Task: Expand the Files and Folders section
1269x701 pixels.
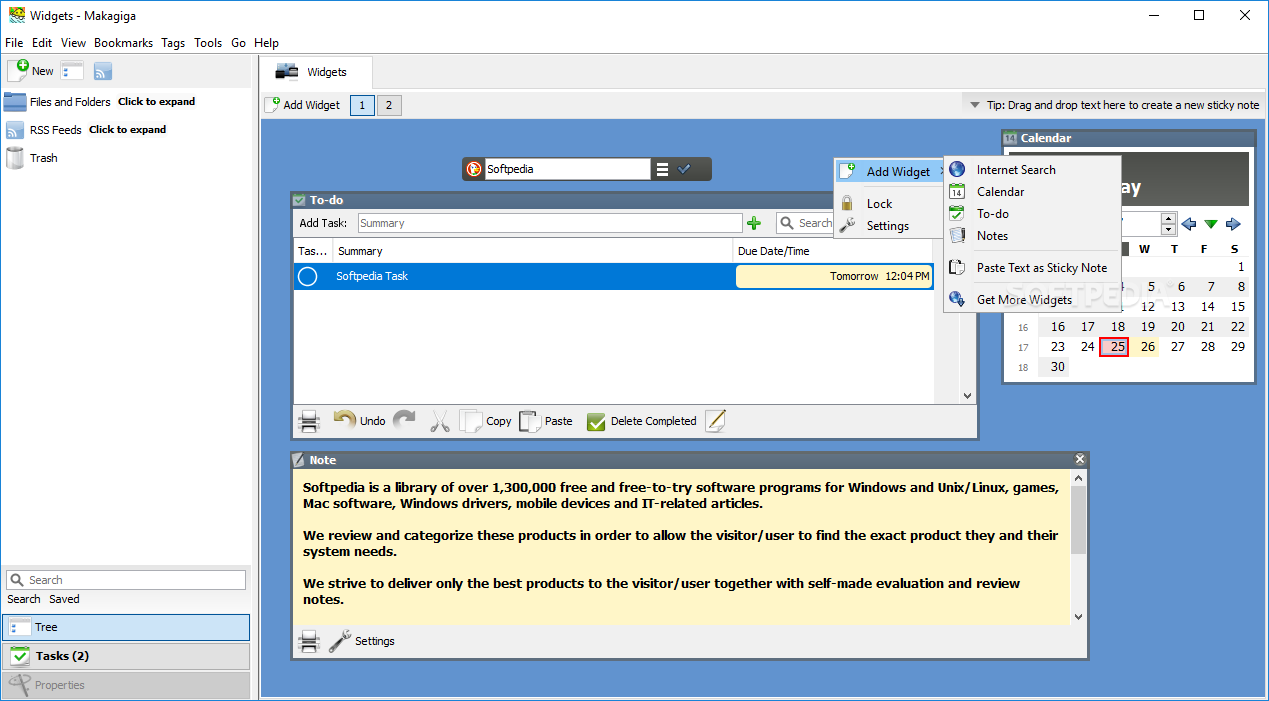Action: [x=157, y=102]
